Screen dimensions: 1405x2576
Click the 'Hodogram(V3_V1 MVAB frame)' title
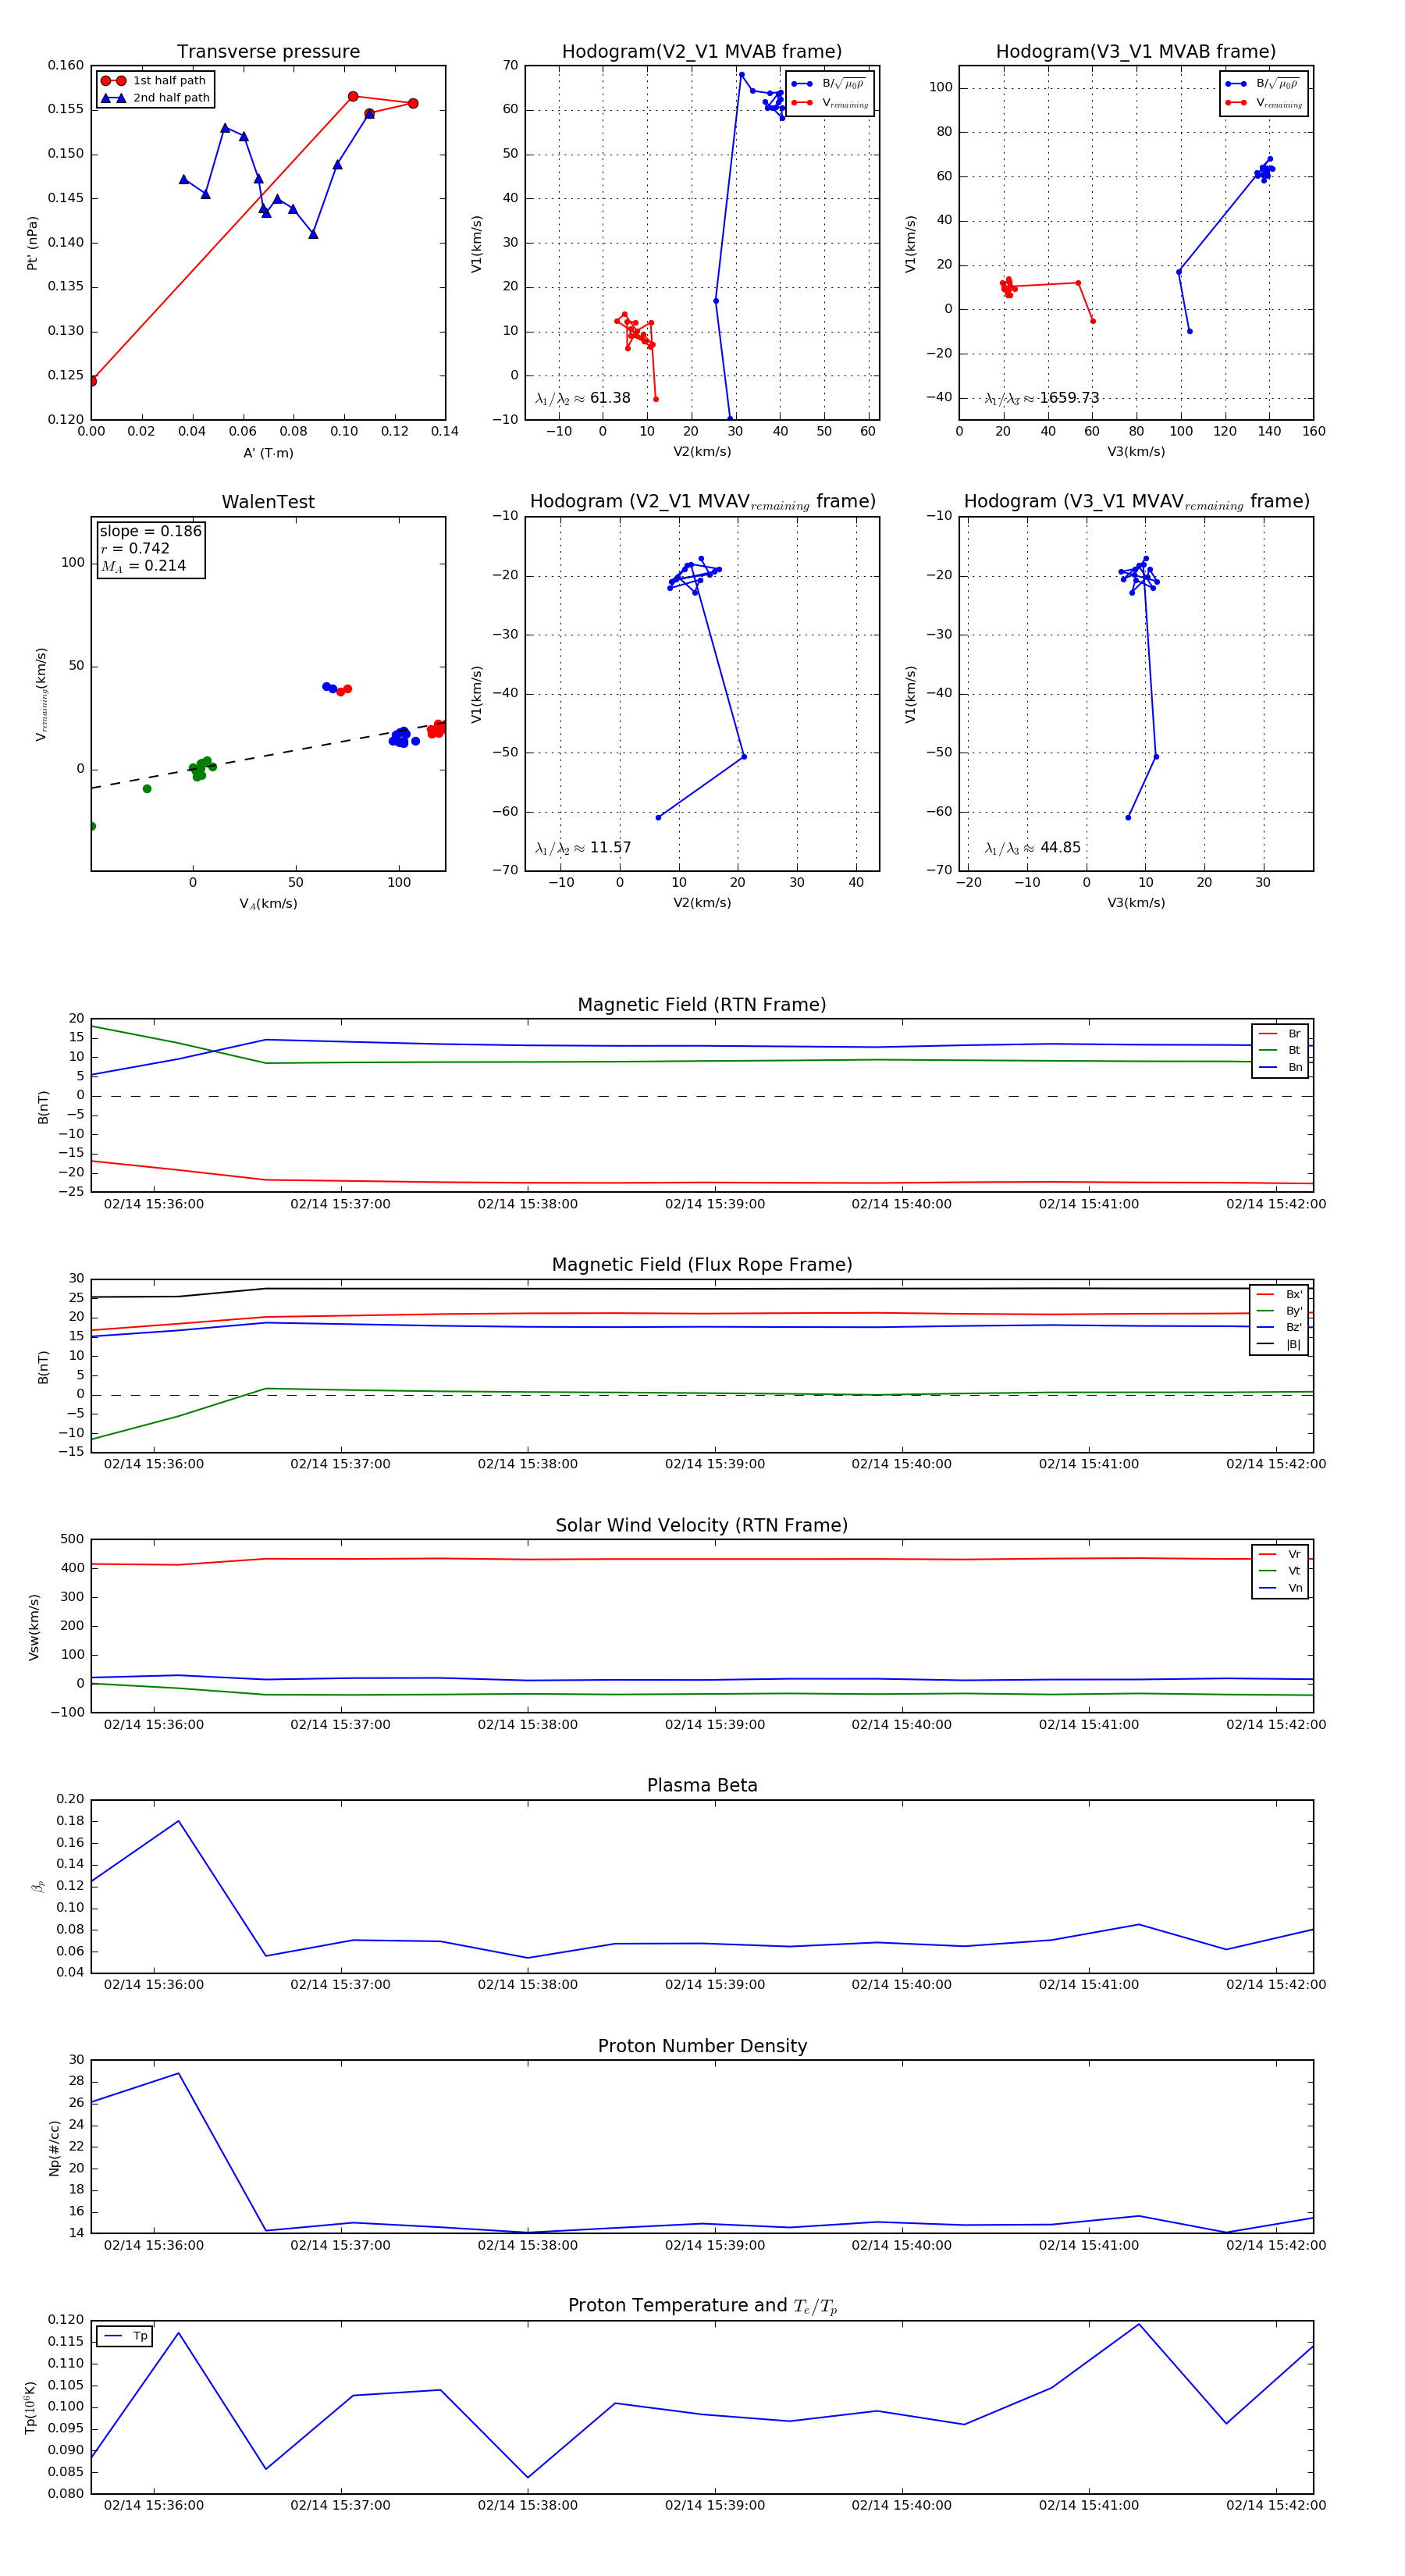[1136, 52]
